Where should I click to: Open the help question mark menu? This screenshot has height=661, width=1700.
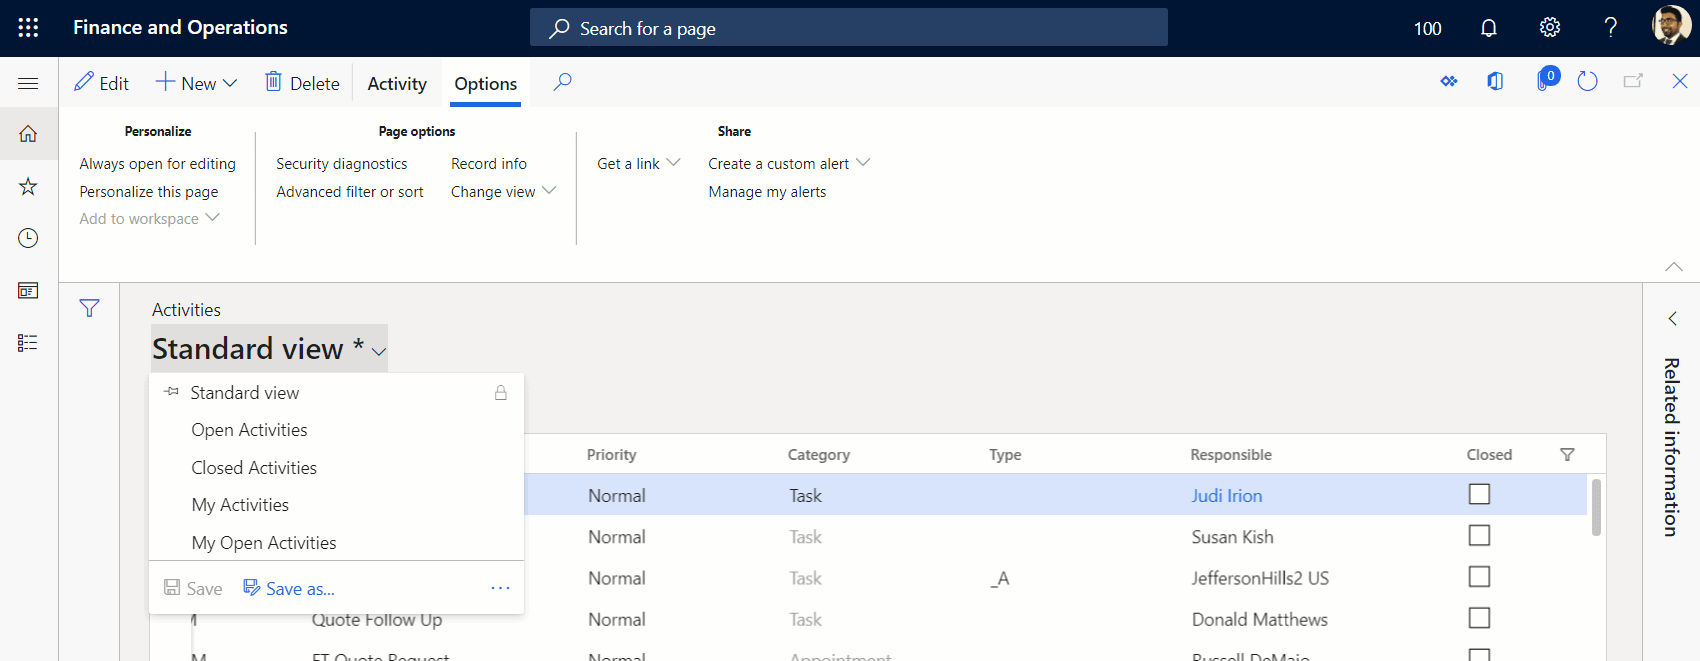tap(1610, 28)
